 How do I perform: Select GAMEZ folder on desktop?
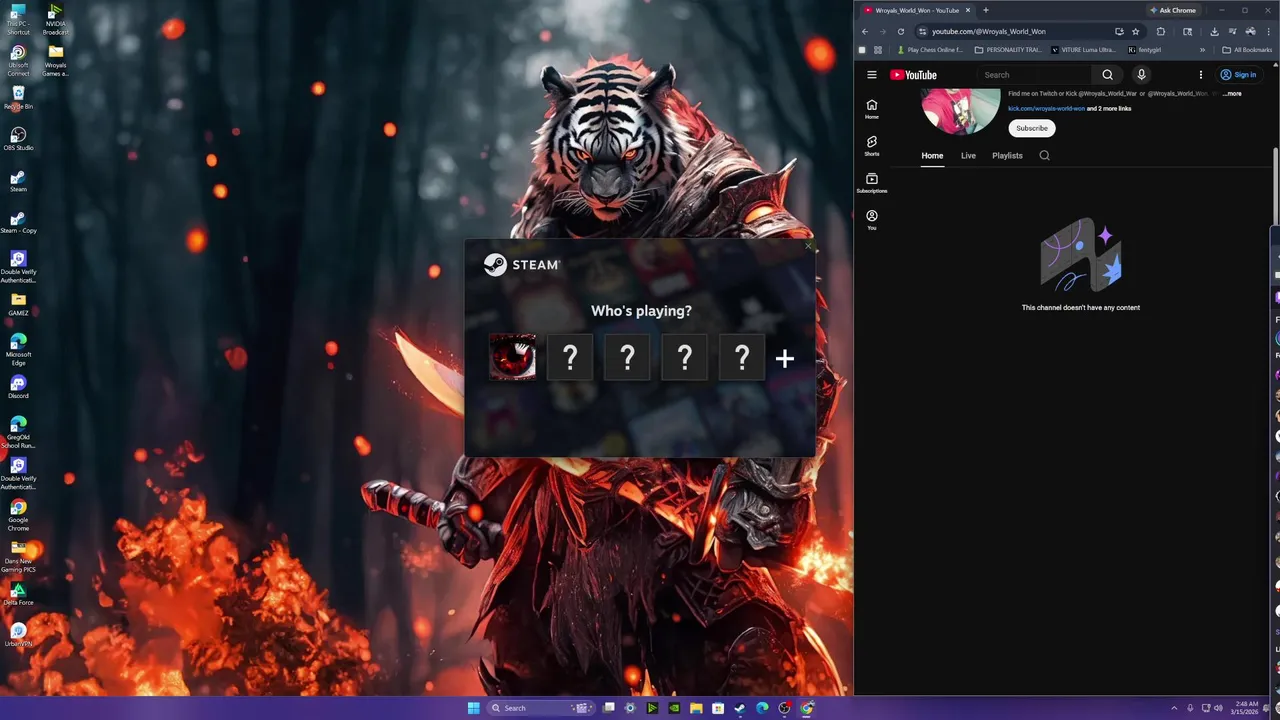(x=18, y=304)
